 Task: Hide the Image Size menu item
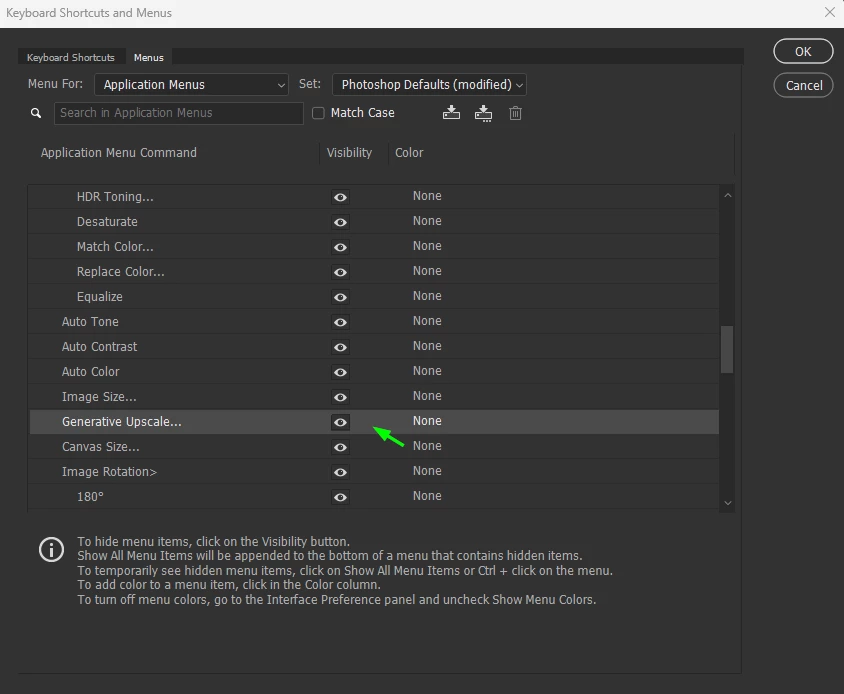340,397
